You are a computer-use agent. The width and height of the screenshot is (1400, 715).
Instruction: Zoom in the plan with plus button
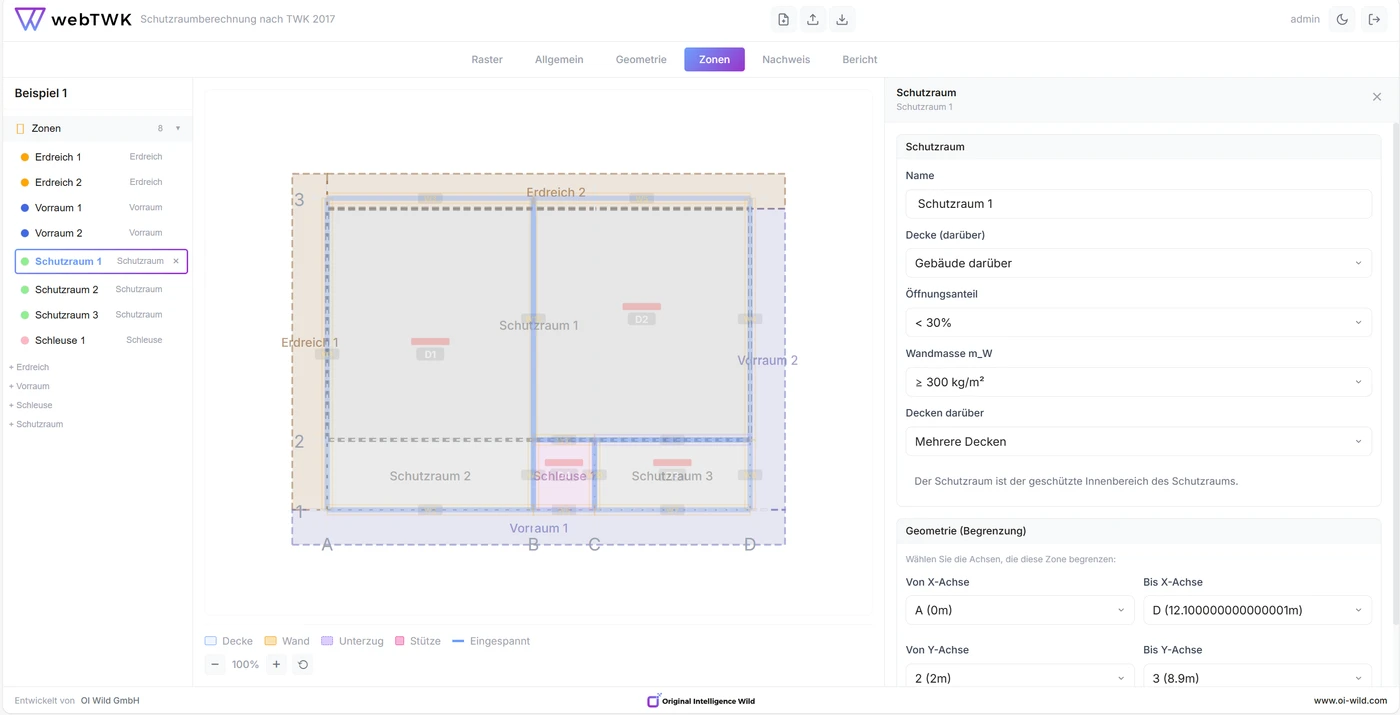tap(277, 664)
